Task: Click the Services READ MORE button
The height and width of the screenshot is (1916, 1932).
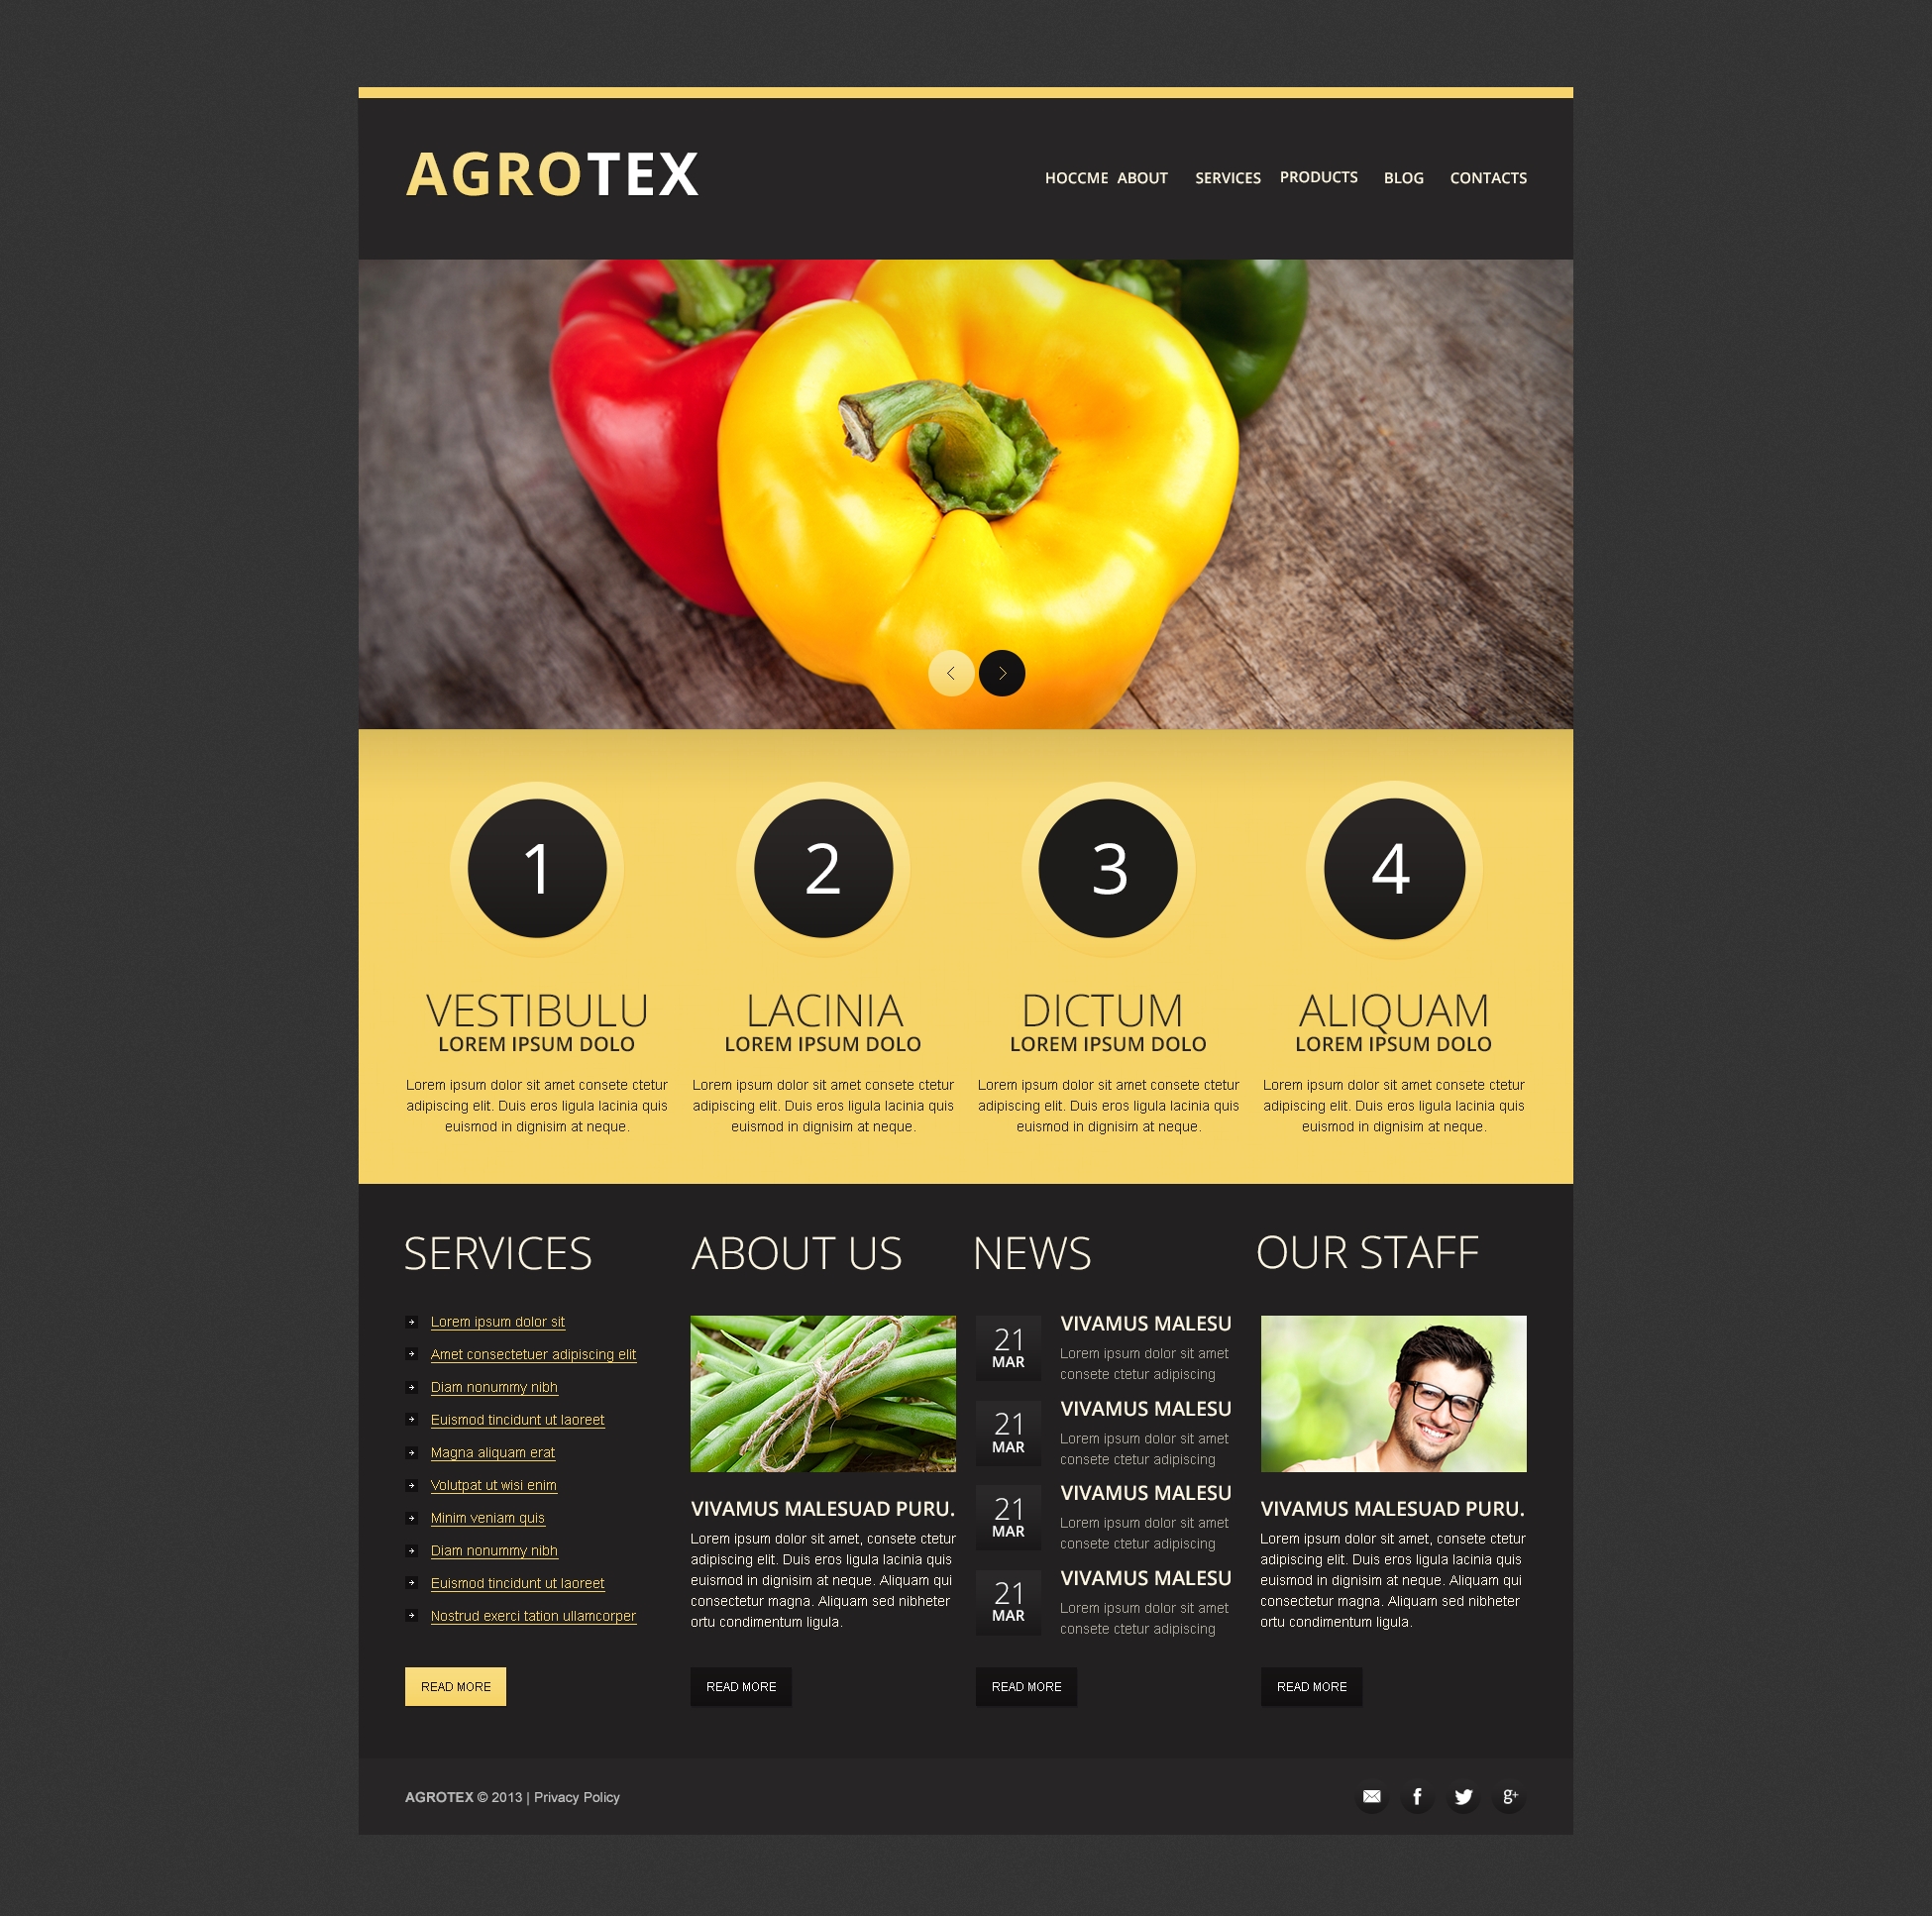Action: coord(456,1686)
